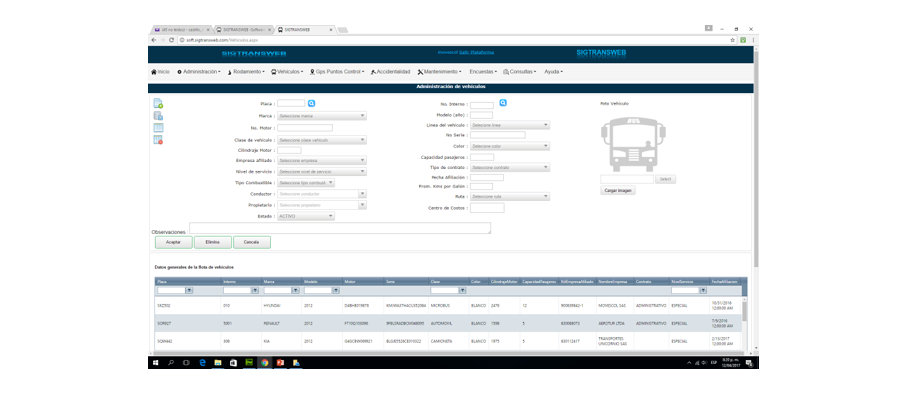Viewport: 907px width, 407px height.
Task: Open the Estado dropdown showing ACTIVO
Action: pyautogui.click(x=305, y=216)
